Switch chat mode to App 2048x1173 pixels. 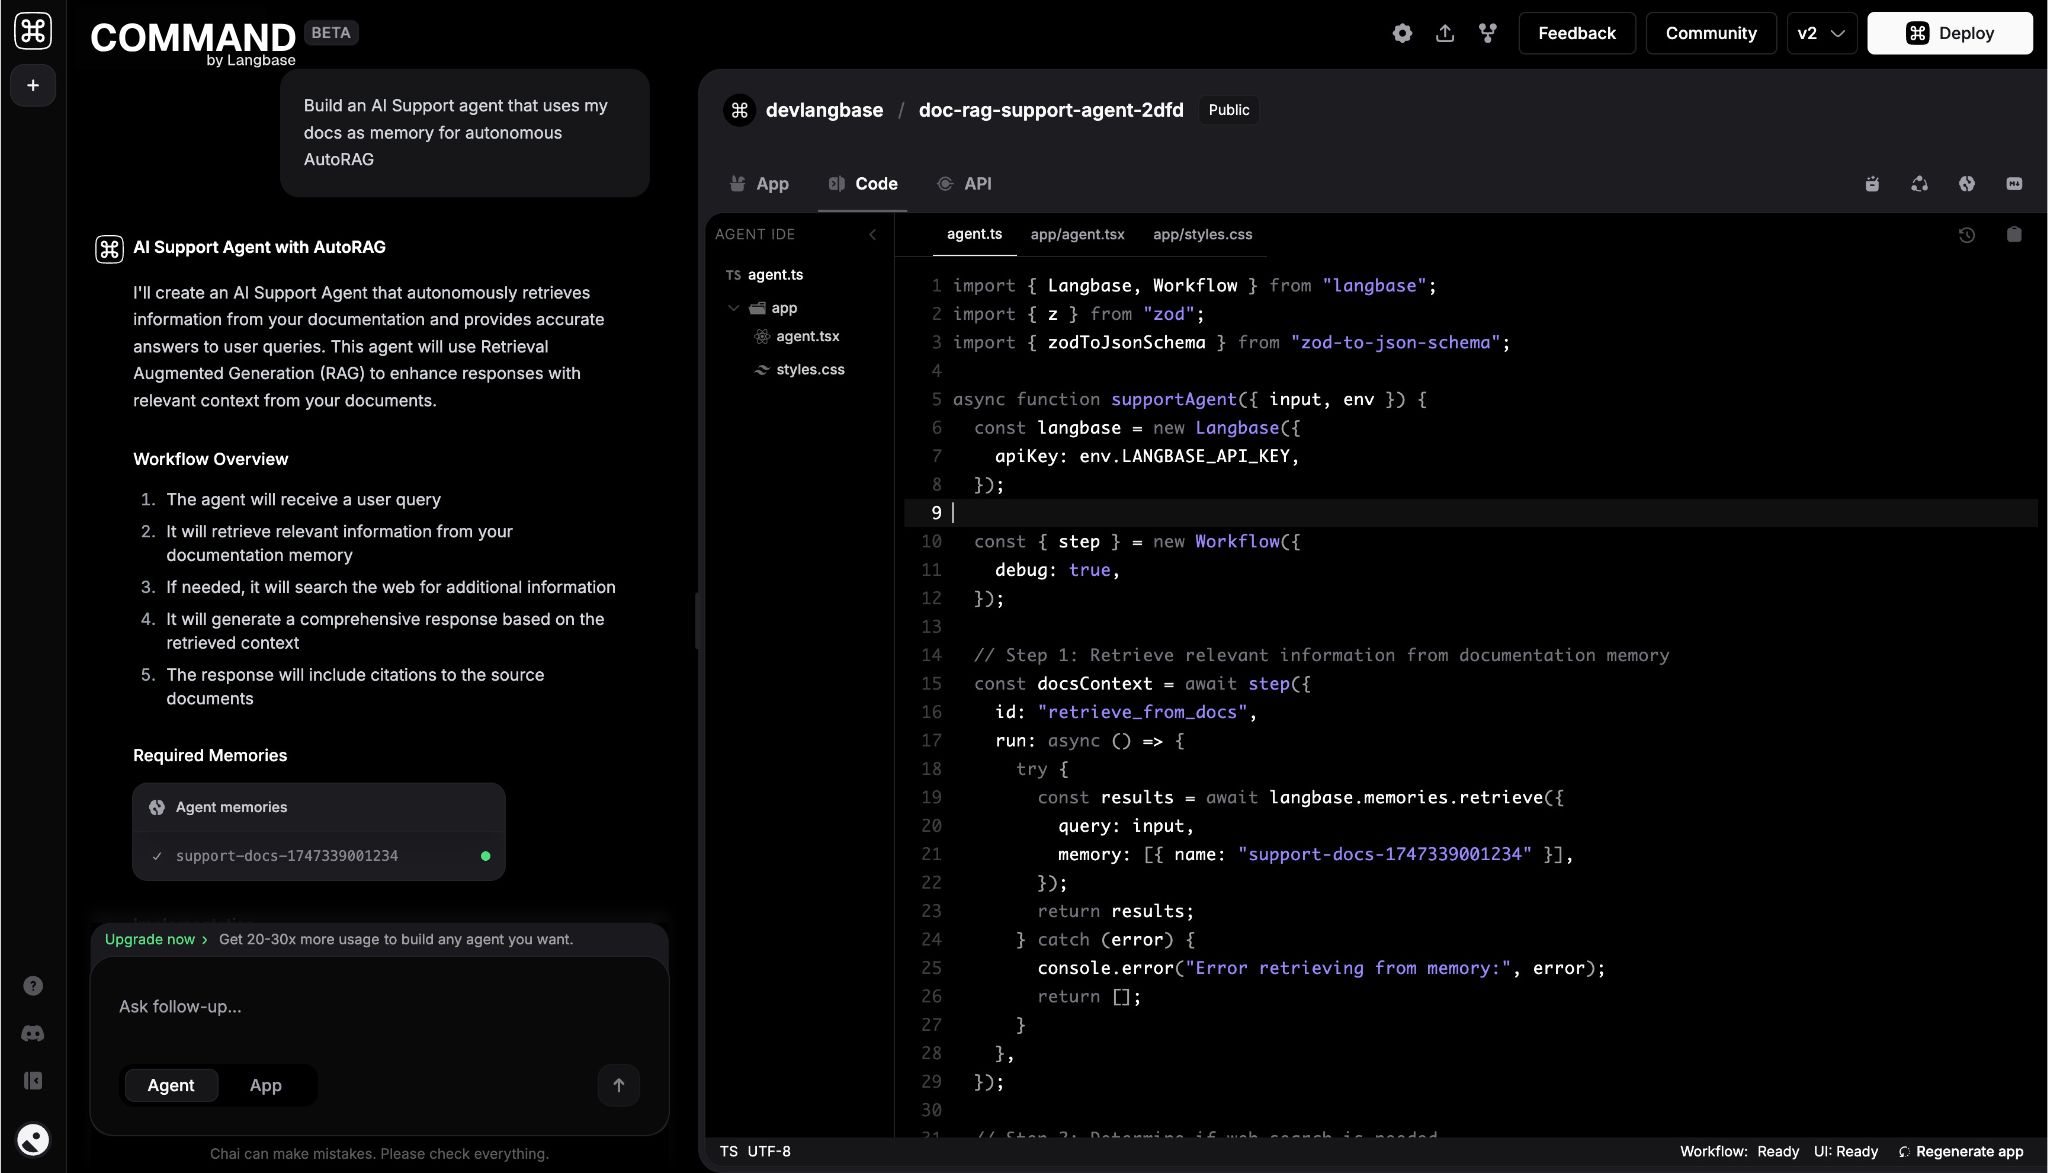click(265, 1085)
